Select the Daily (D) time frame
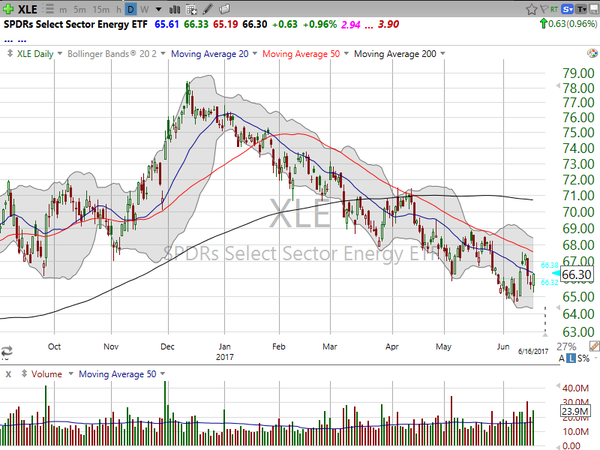 point(131,10)
